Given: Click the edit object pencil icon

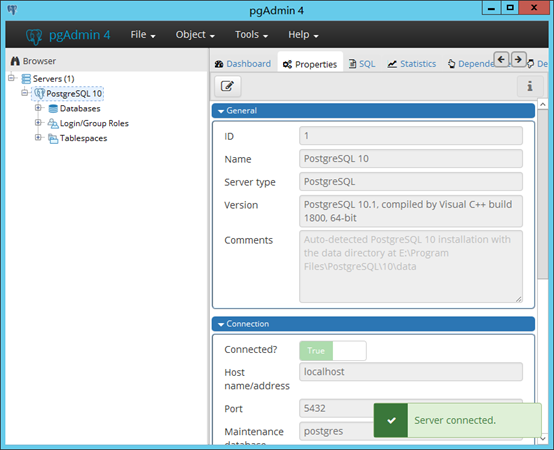Looking at the screenshot, I should (x=227, y=86).
